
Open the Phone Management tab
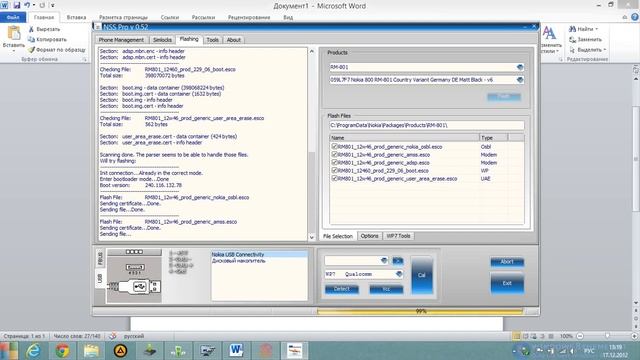click(121, 40)
